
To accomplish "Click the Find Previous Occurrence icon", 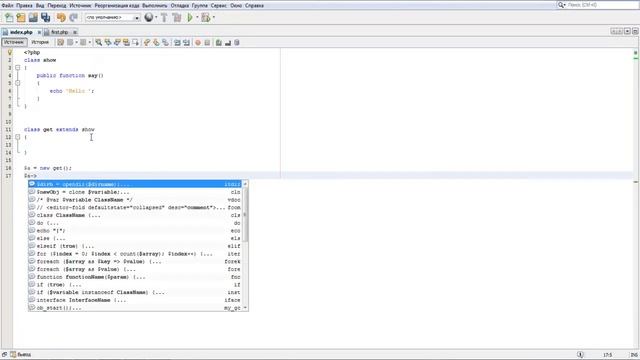I will click(x=108, y=42).
